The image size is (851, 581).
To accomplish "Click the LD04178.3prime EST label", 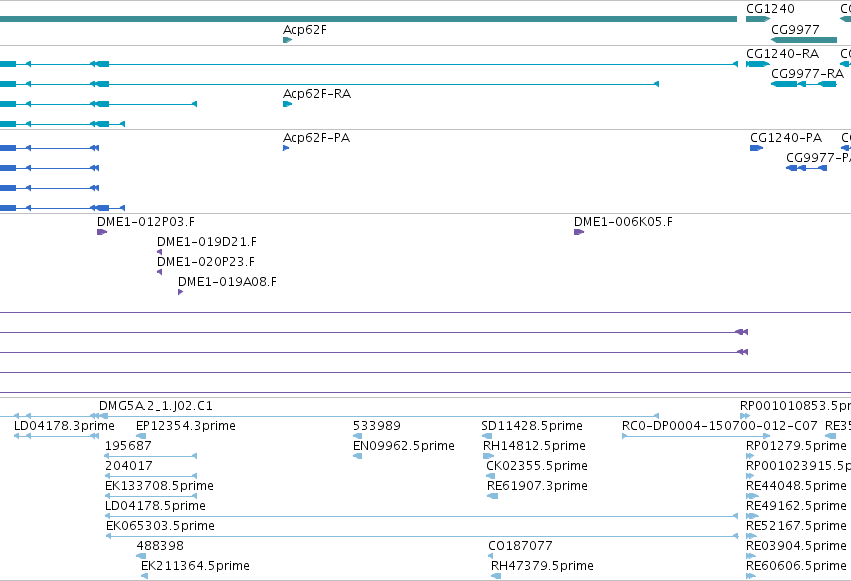I will tap(64, 426).
